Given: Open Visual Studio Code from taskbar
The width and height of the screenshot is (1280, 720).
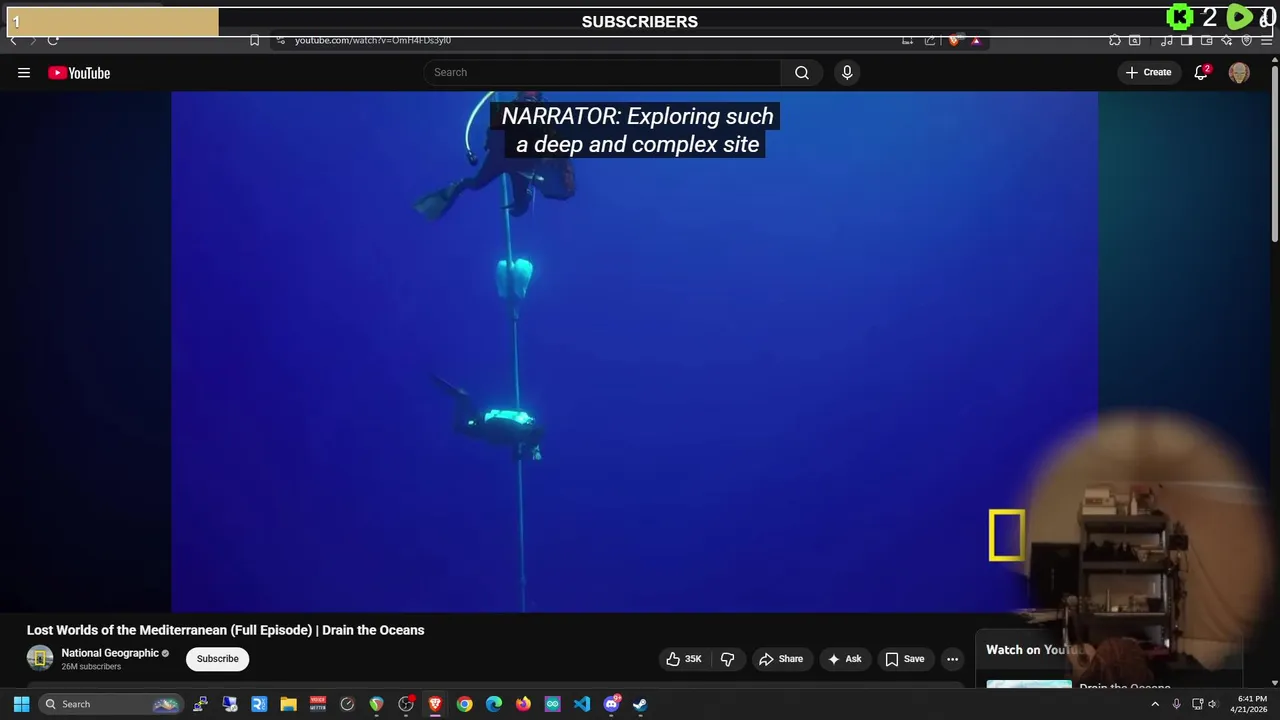Looking at the screenshot, I should (582, 704).
